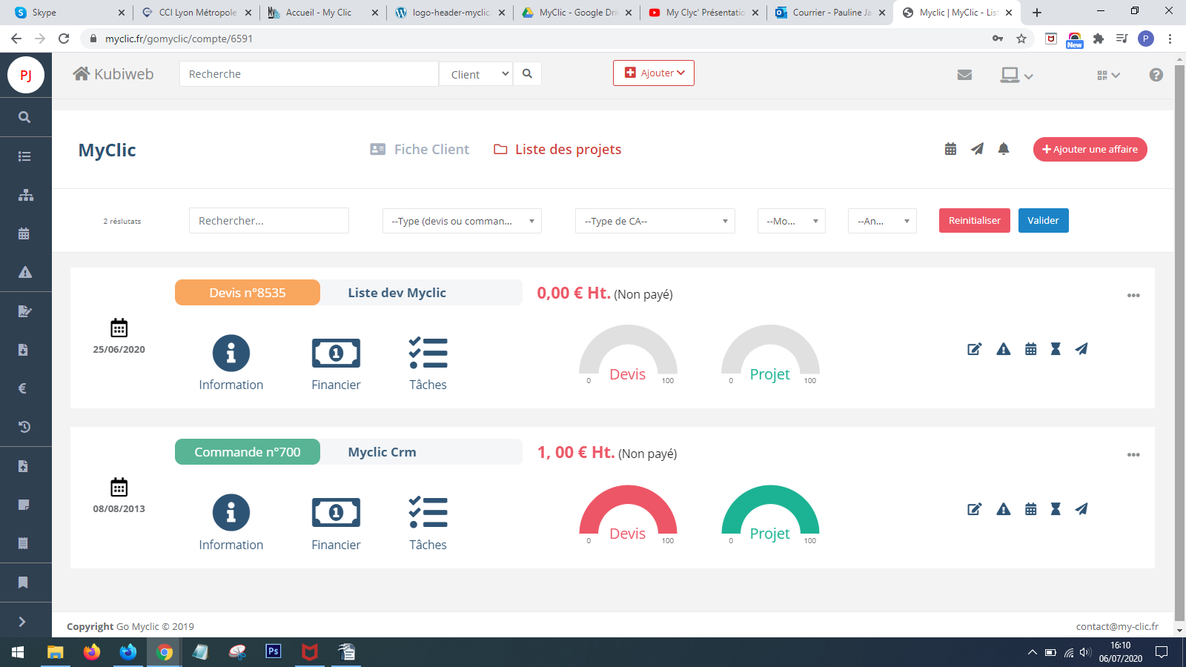Open three-dot menu for Commande n°700
This screenshot has height=667, width=1186.
(1133, 455)
